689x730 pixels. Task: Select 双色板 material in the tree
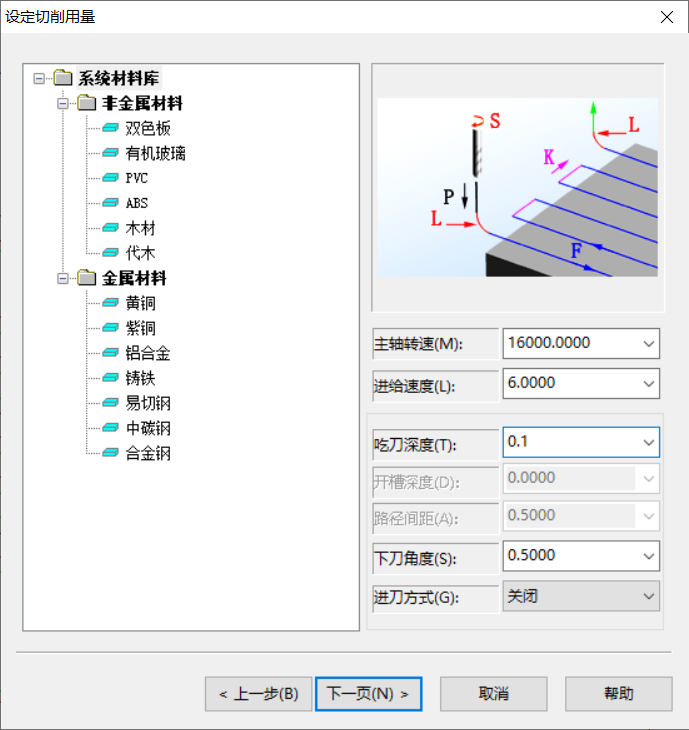(x=148, y=128)
